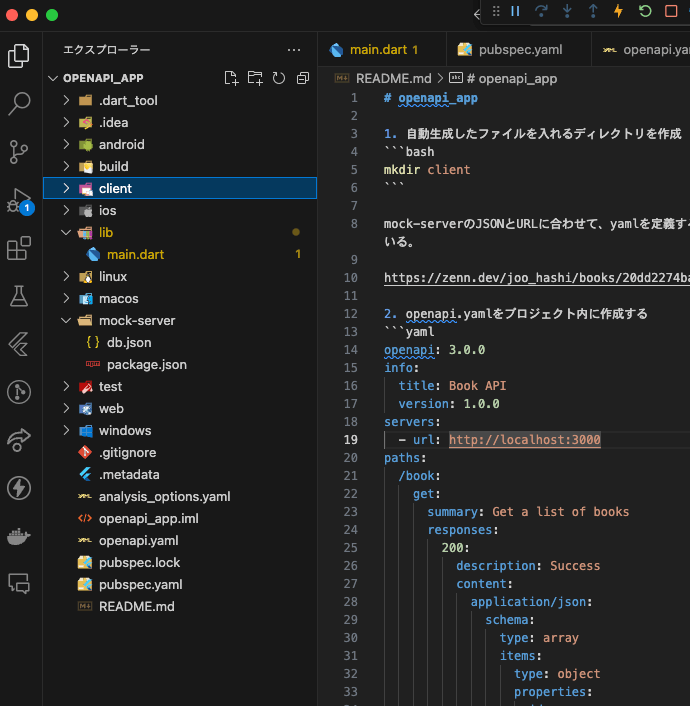Switch to the pubspec.yaml editor tab
Image resolution: width=690 pixels, height=706 pixels.
pos(518,50)
